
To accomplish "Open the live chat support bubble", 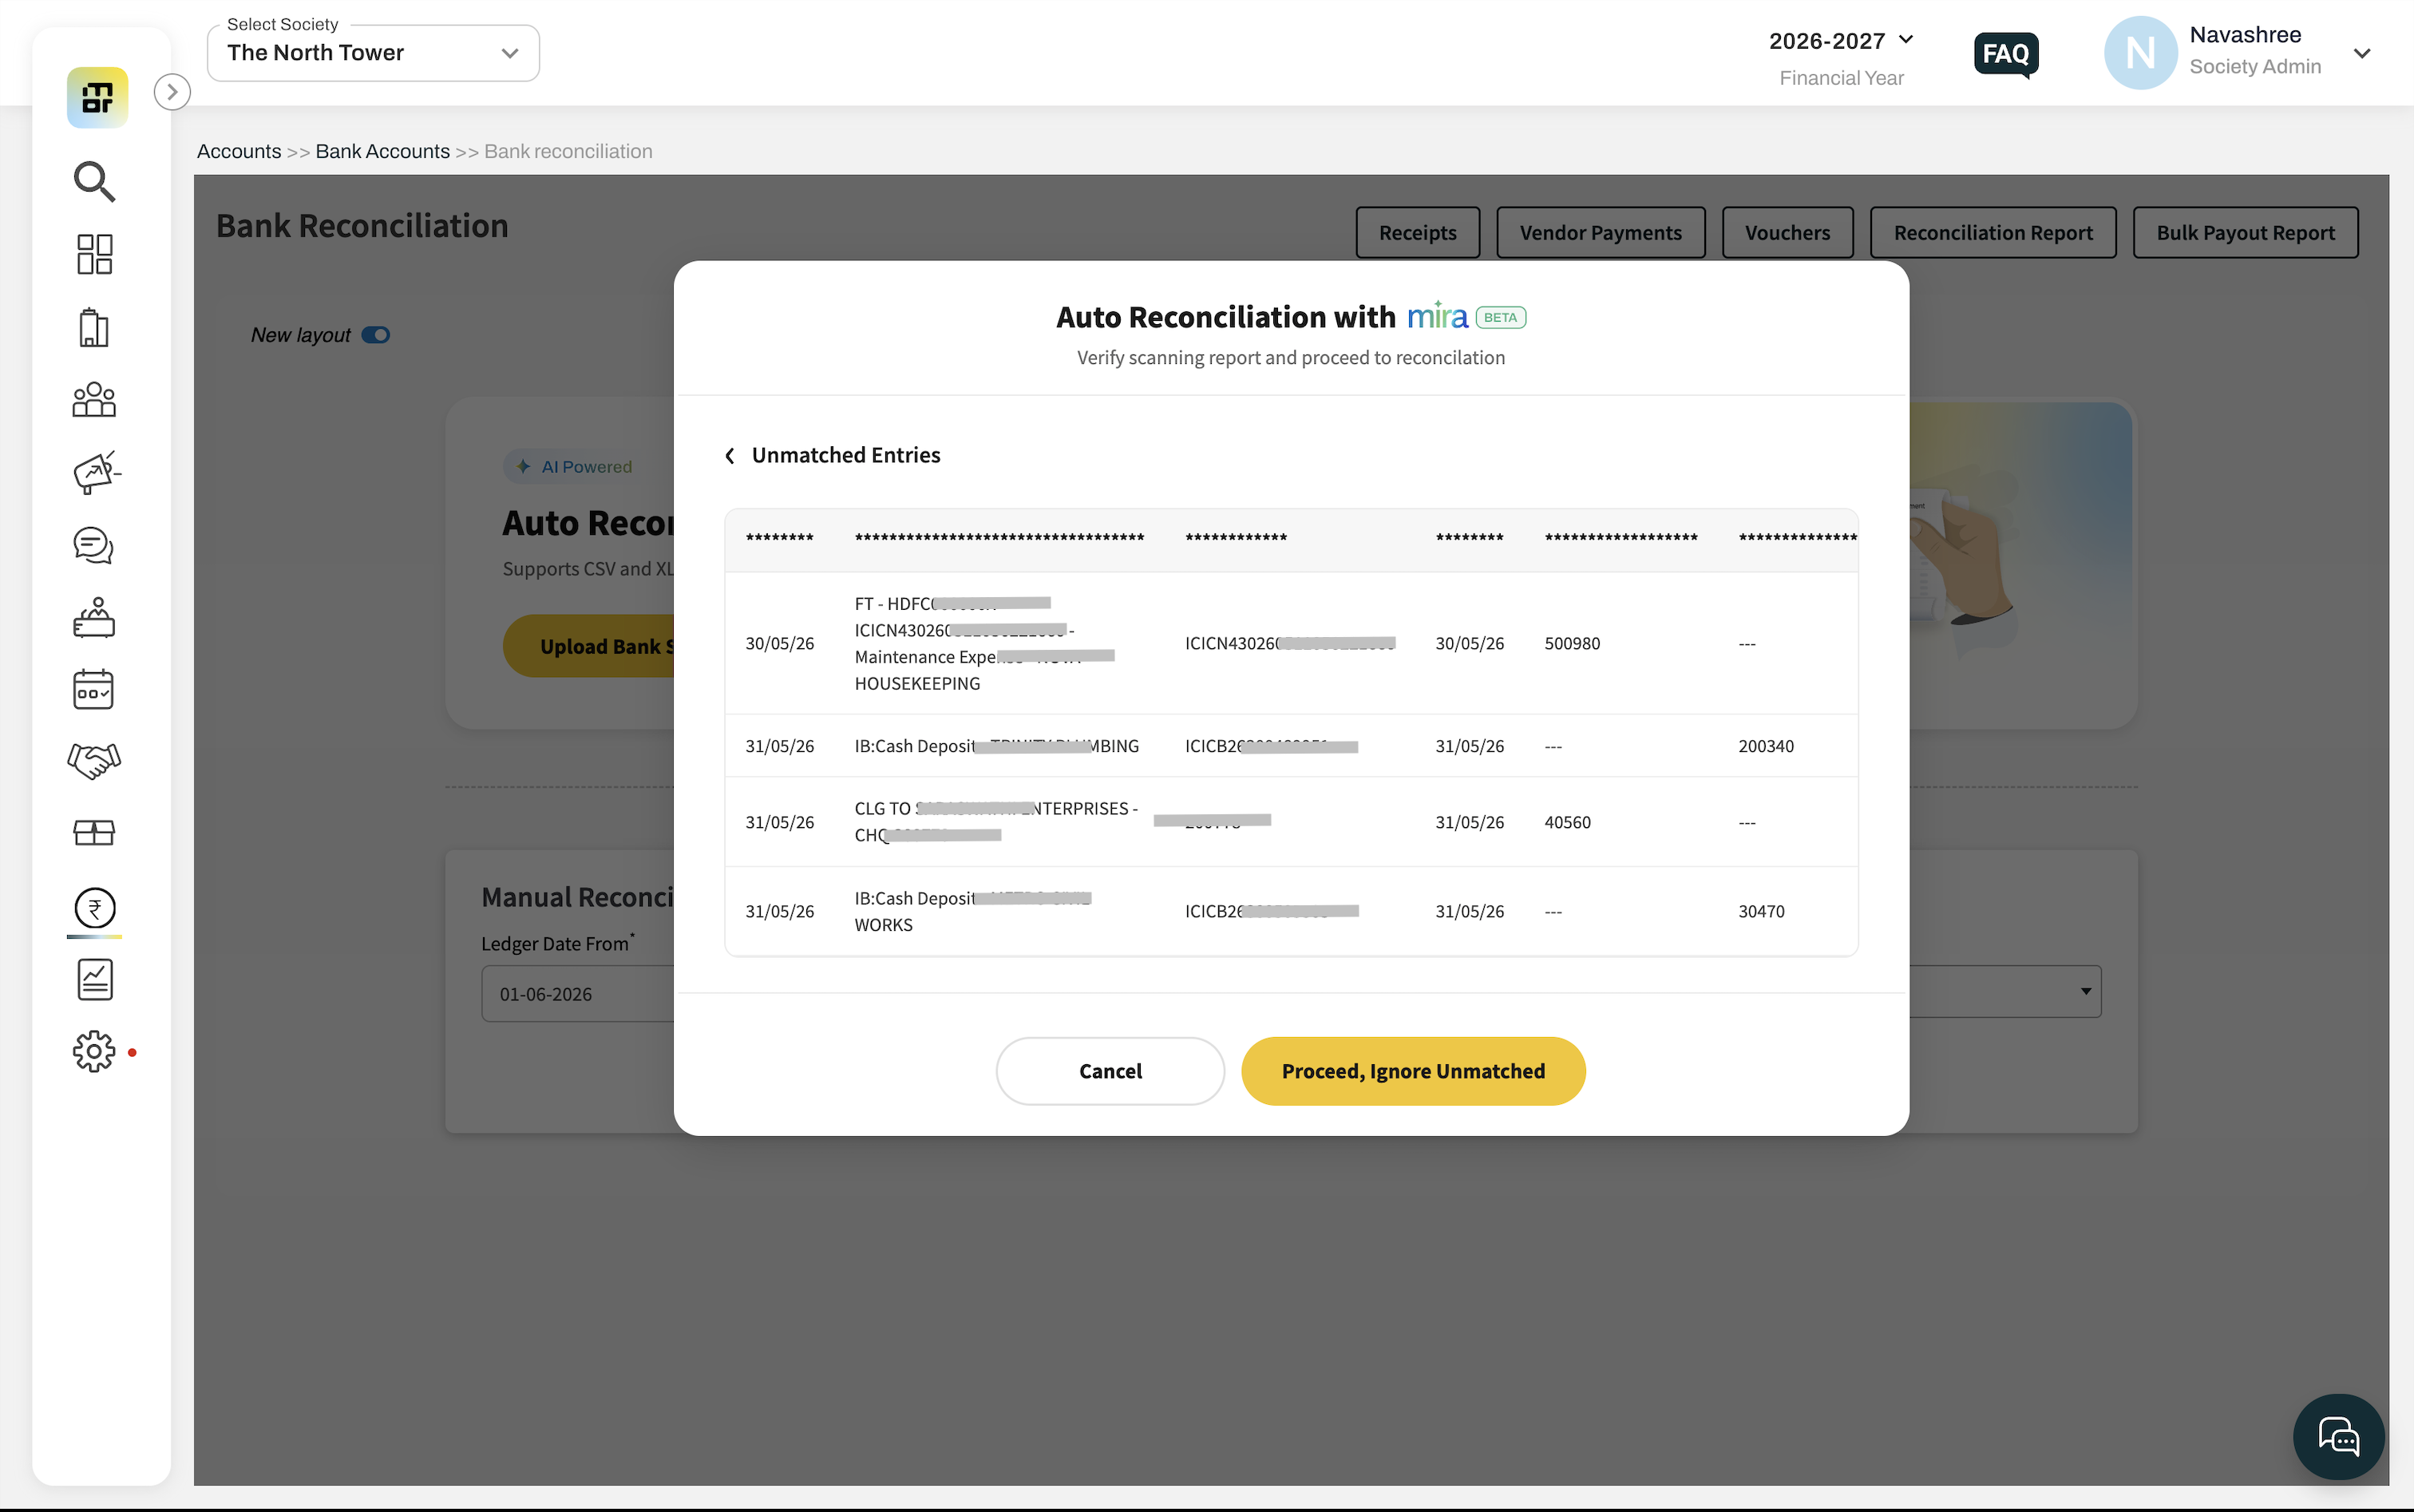I will tap(2338, 1437).
